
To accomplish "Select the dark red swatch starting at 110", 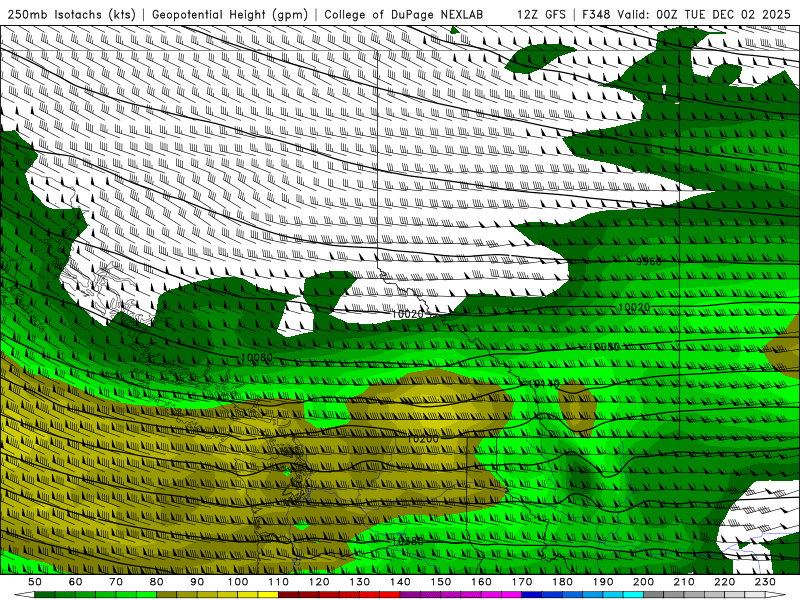I will 289,595.
